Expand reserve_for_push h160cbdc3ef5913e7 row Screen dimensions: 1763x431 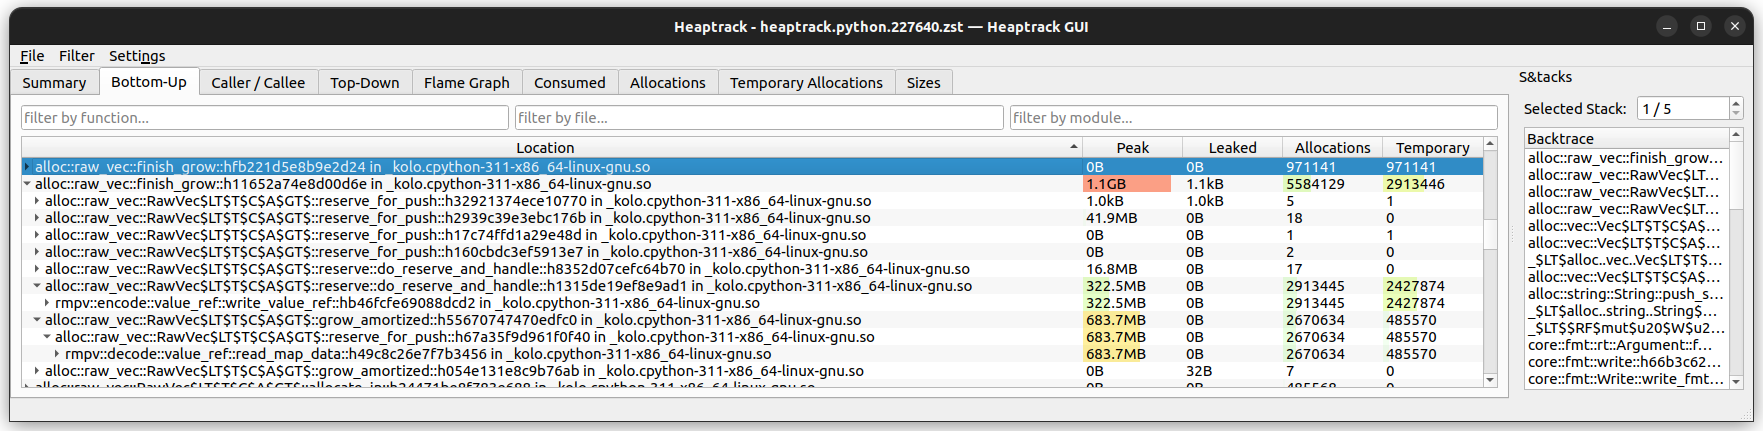[x=37, y=252]
